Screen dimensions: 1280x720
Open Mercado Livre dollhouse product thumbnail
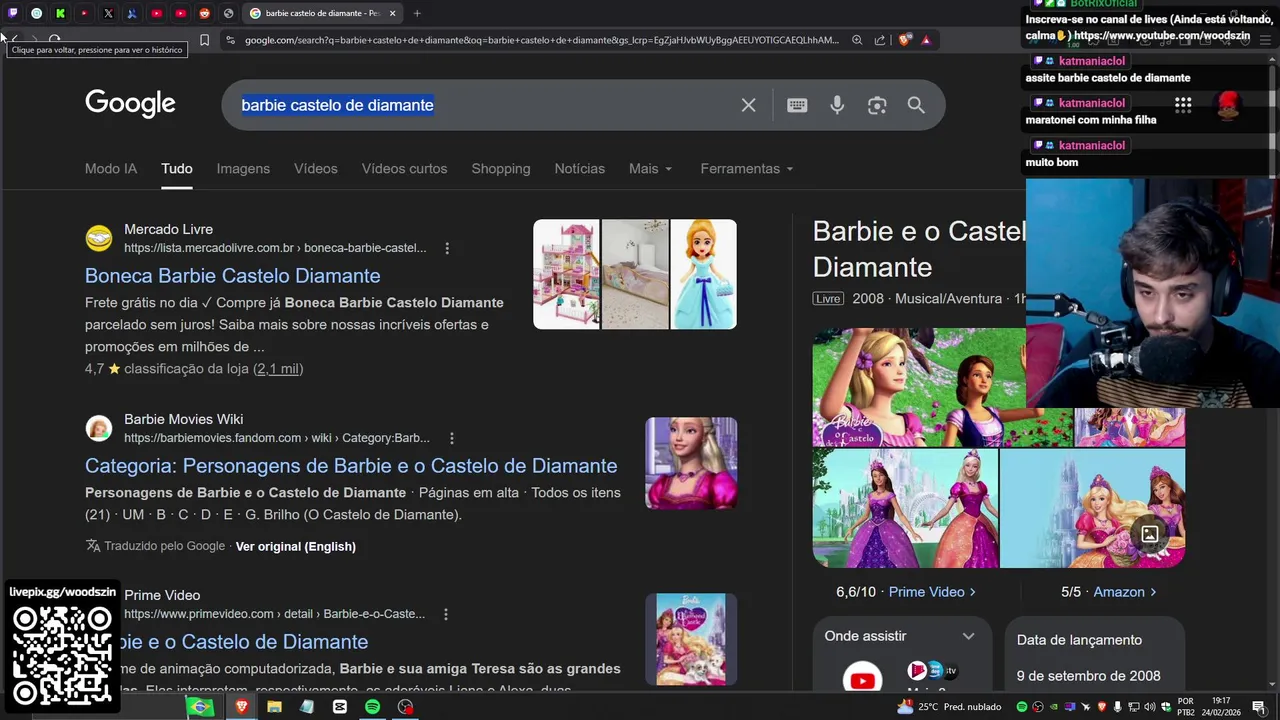pyautogui.click(x=566, y=274)
